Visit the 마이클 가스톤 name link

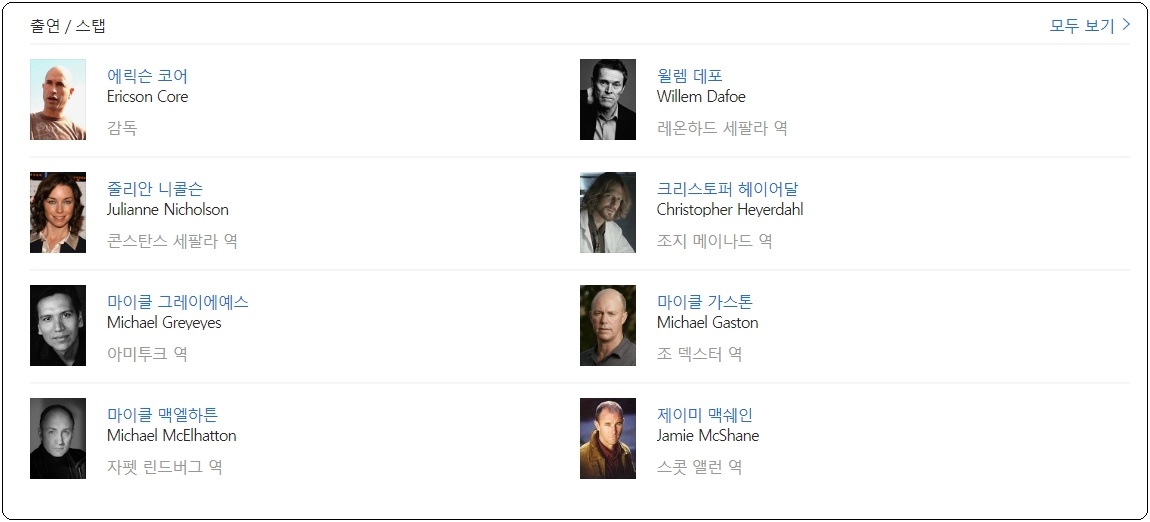tap(704, 302)
